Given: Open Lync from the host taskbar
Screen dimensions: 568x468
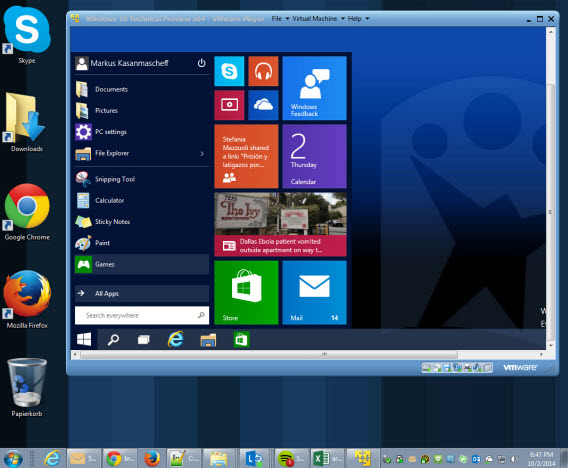Looking at the screenshot, I should 254,459.
